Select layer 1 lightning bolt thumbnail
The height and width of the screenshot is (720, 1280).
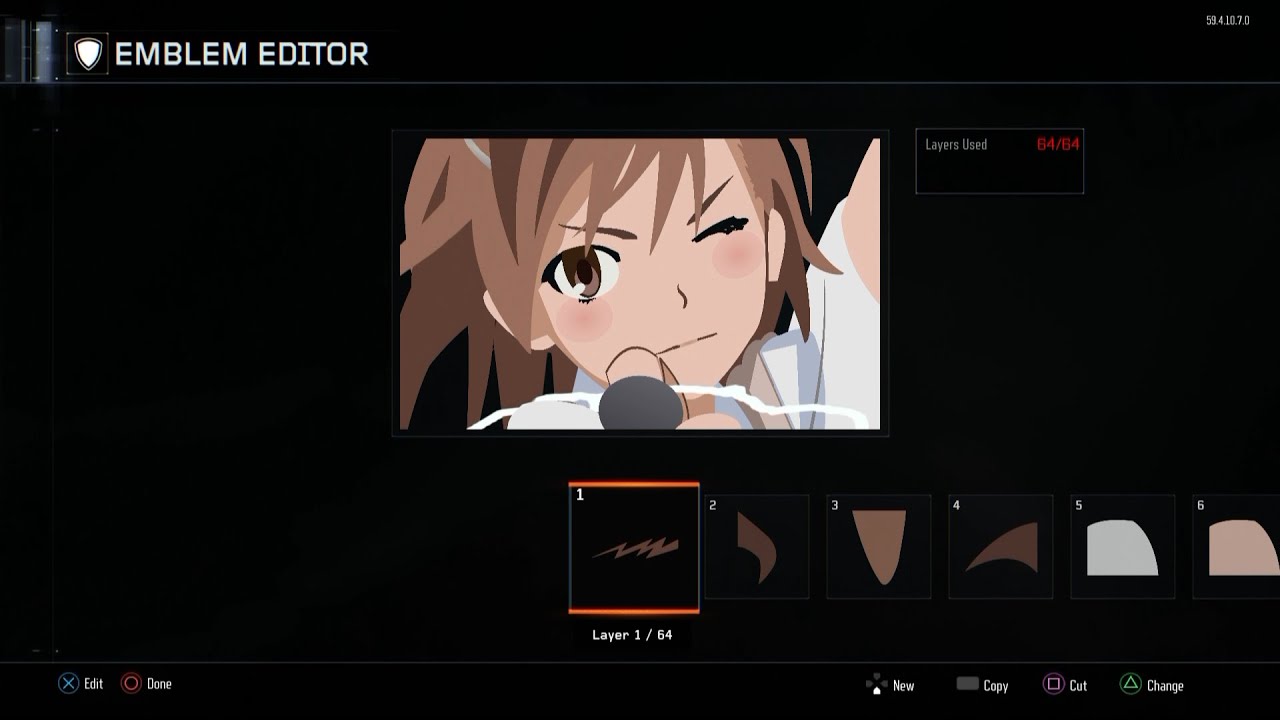pos(634,548)
